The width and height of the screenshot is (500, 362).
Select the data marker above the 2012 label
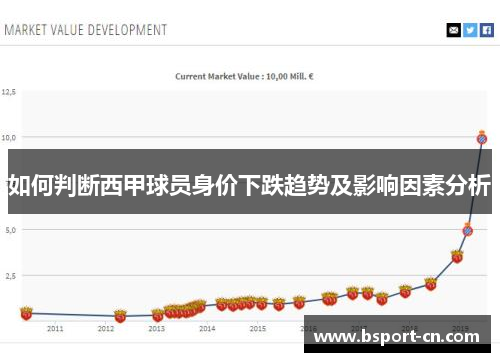point(120,316)
